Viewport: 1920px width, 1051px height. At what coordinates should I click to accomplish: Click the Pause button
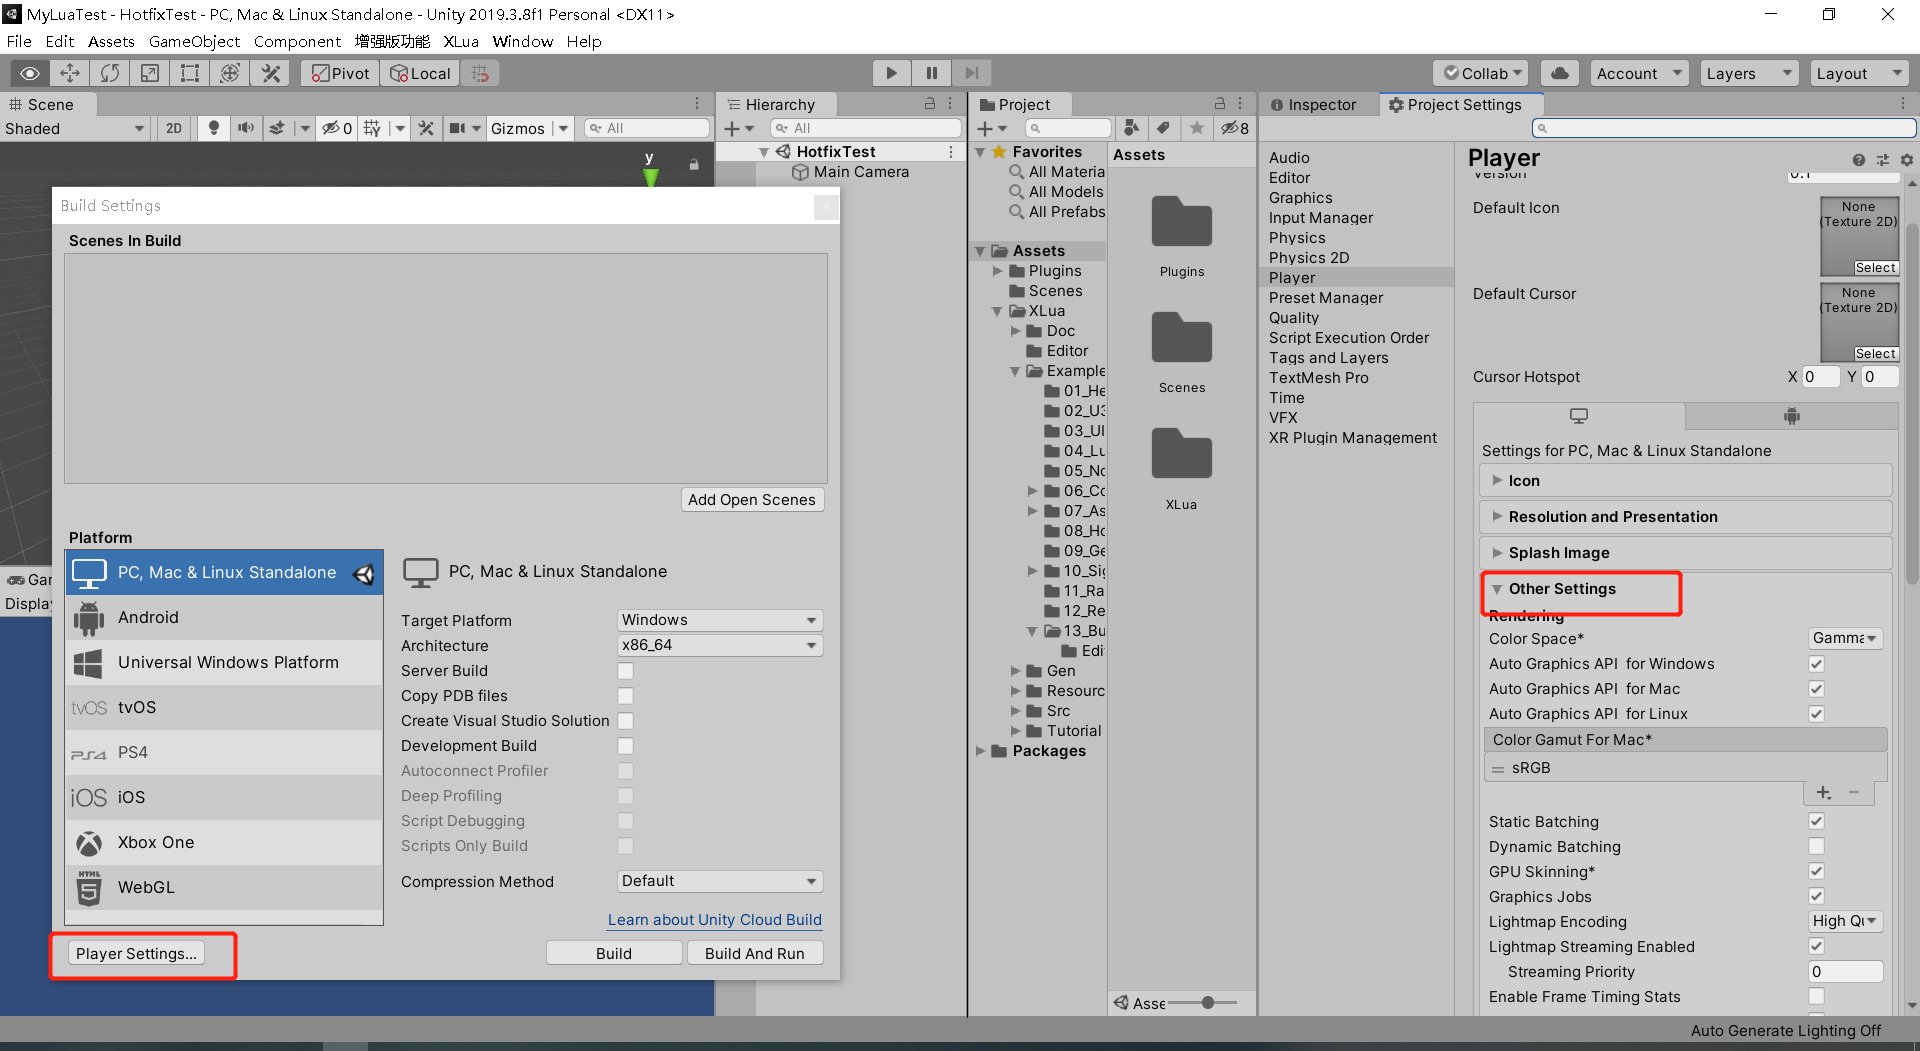click(931, 73)
